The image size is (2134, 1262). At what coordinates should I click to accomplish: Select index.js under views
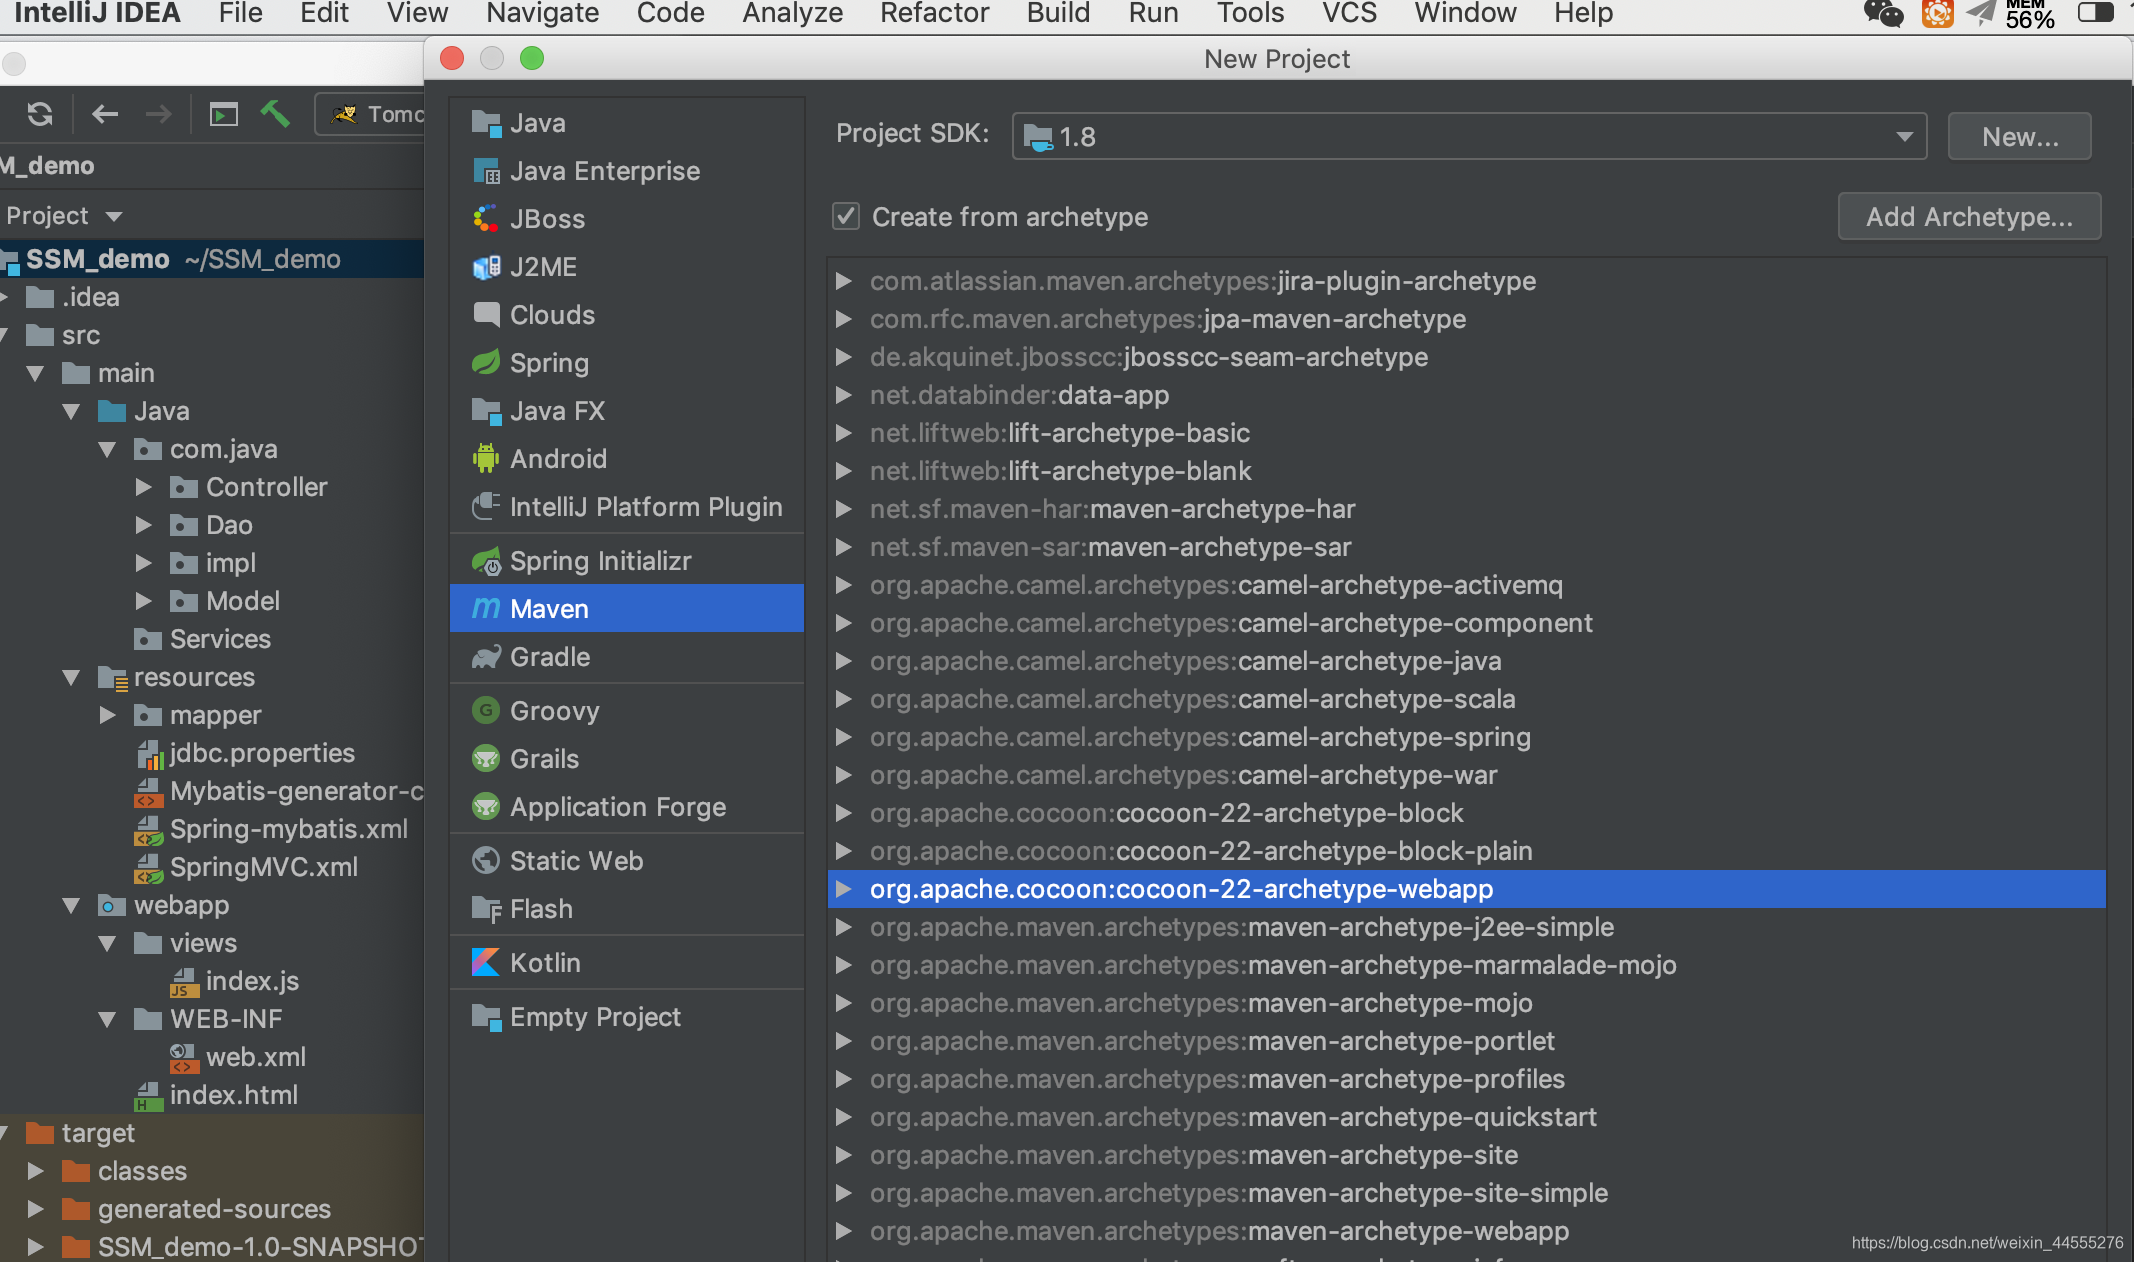click(x=252, y=981)
